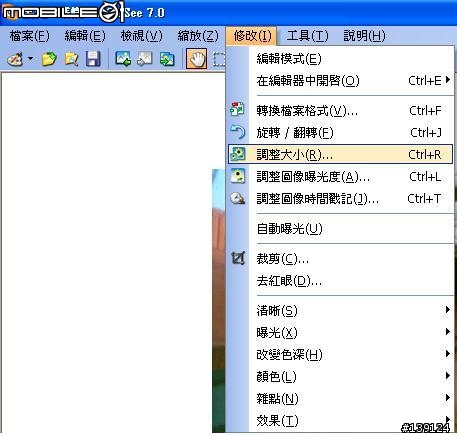Select 調整圖像時間戳記(J)... menu item
The width and height of the screenshot is (457, 436).
(x=340, y=199)
